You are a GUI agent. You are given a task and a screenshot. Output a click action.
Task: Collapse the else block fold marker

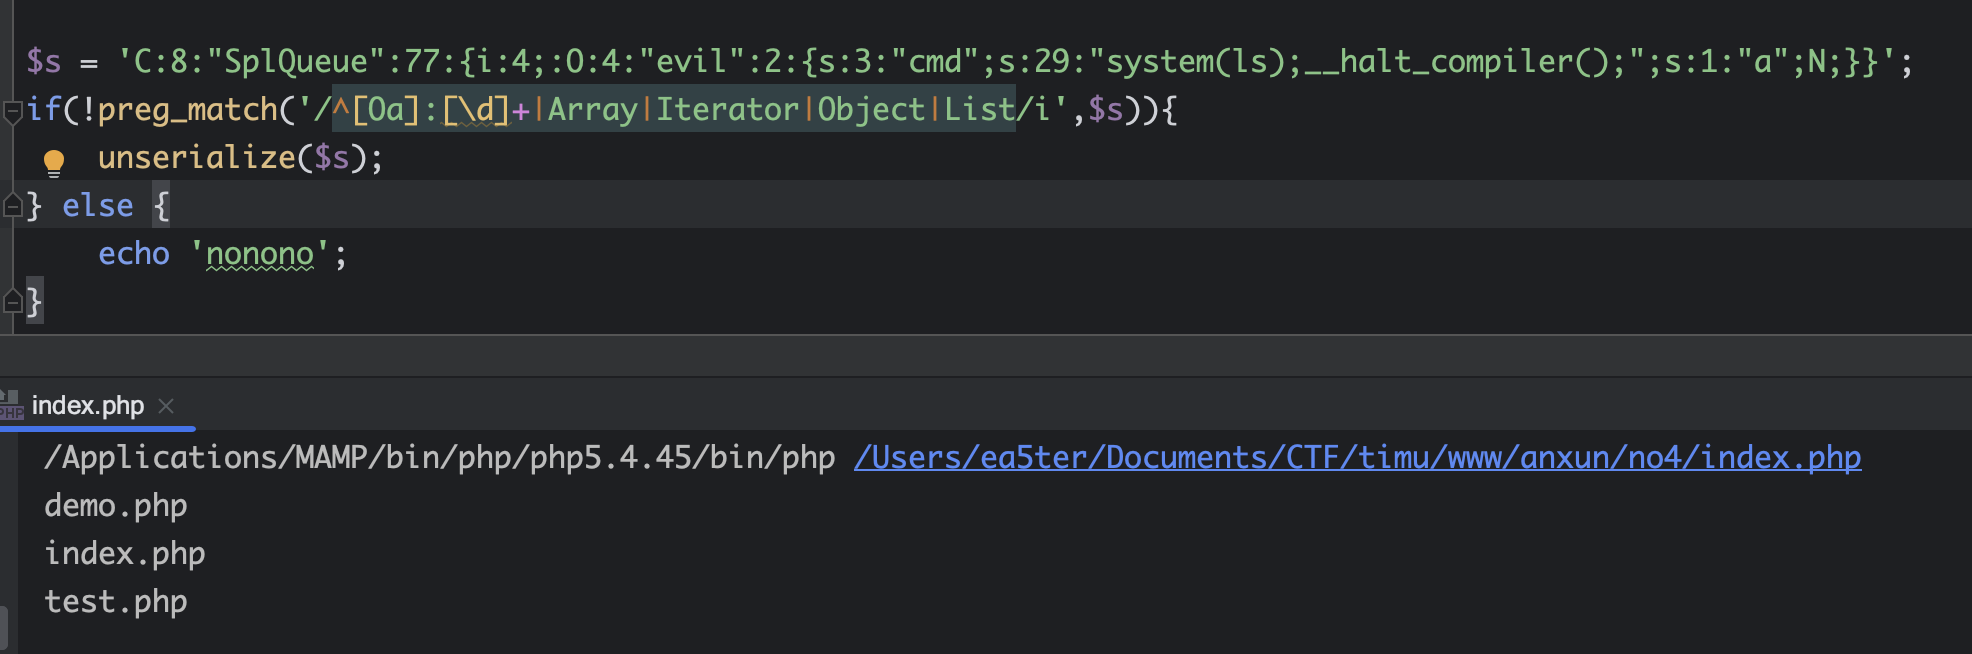click(x=13, y=206)
